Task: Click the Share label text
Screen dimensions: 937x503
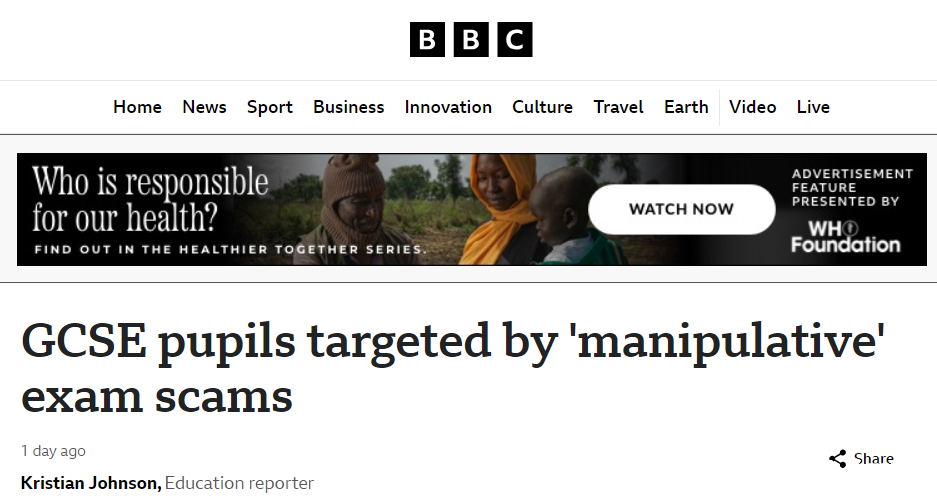Action: click(x=874, y=459)
